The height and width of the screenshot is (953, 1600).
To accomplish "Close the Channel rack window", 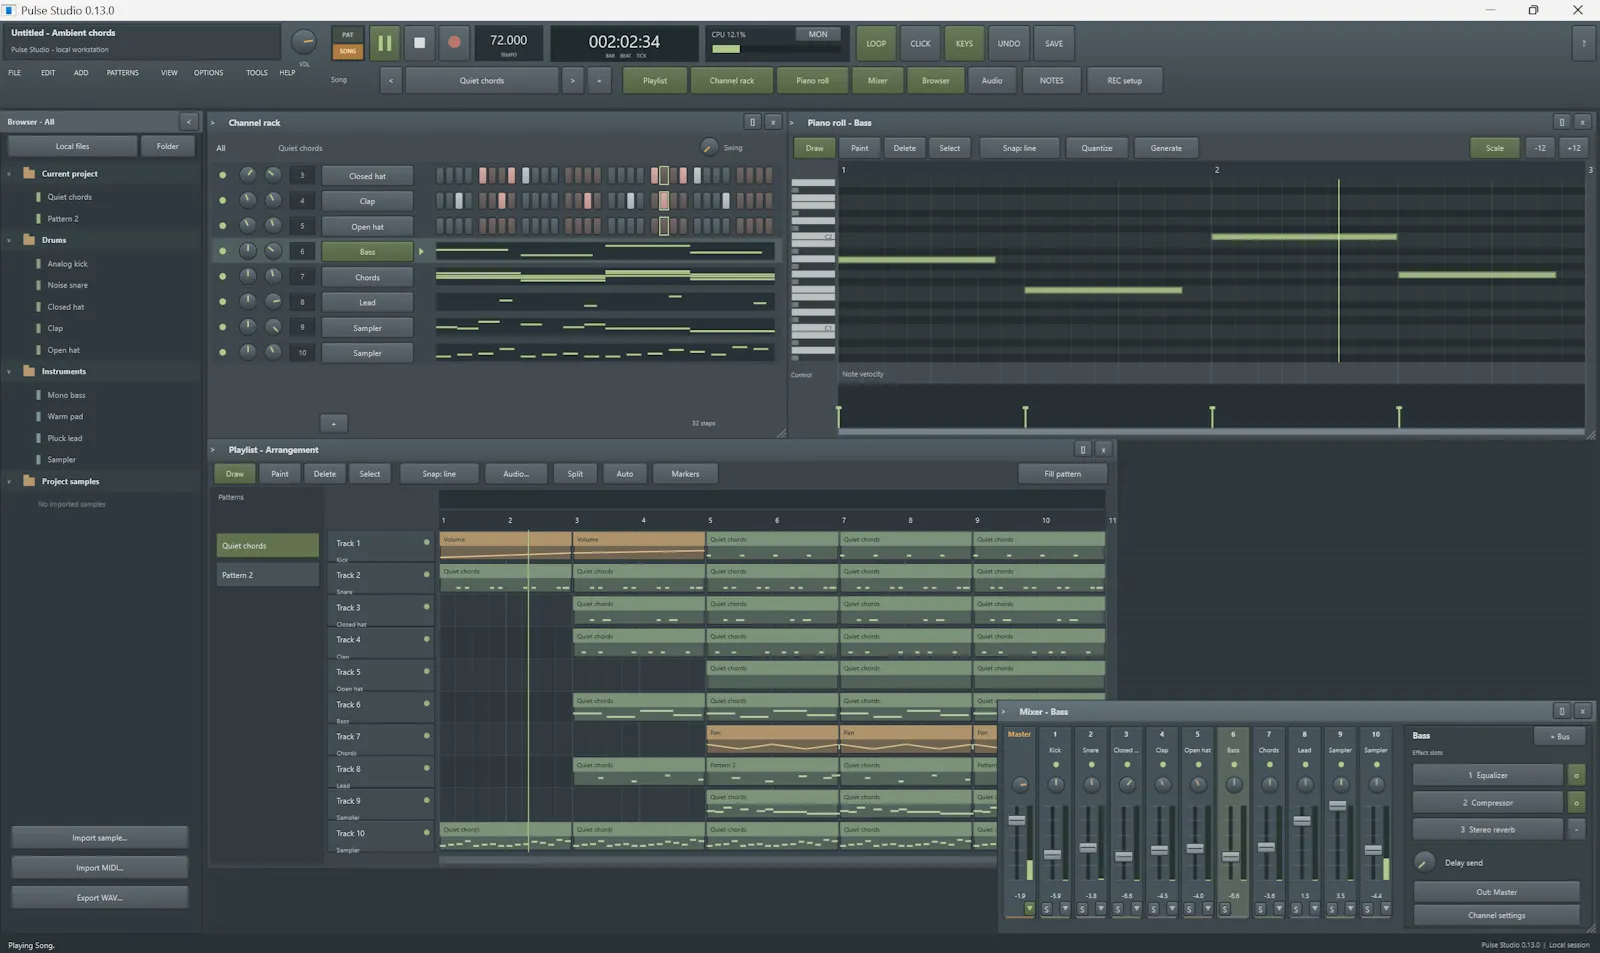I will (773, 122).
